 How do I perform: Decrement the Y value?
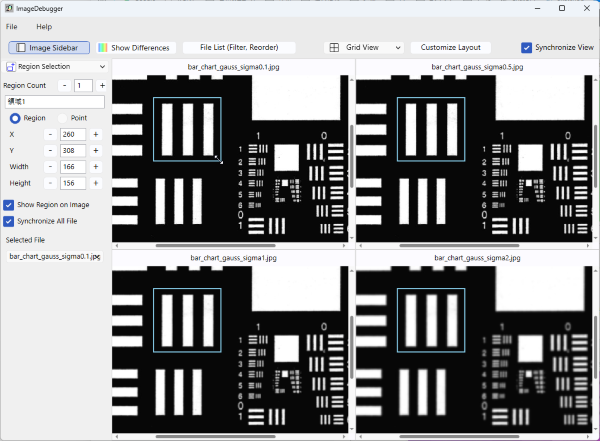pyautogui.click(x=50, y=150)
